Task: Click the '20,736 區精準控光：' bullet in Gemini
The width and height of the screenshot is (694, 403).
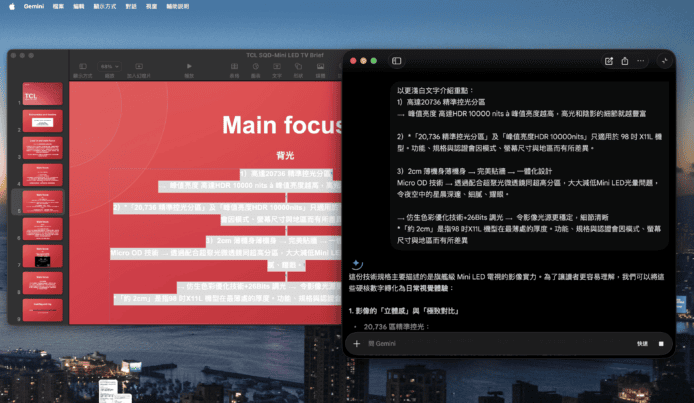Action: click(x=397, y=327)
